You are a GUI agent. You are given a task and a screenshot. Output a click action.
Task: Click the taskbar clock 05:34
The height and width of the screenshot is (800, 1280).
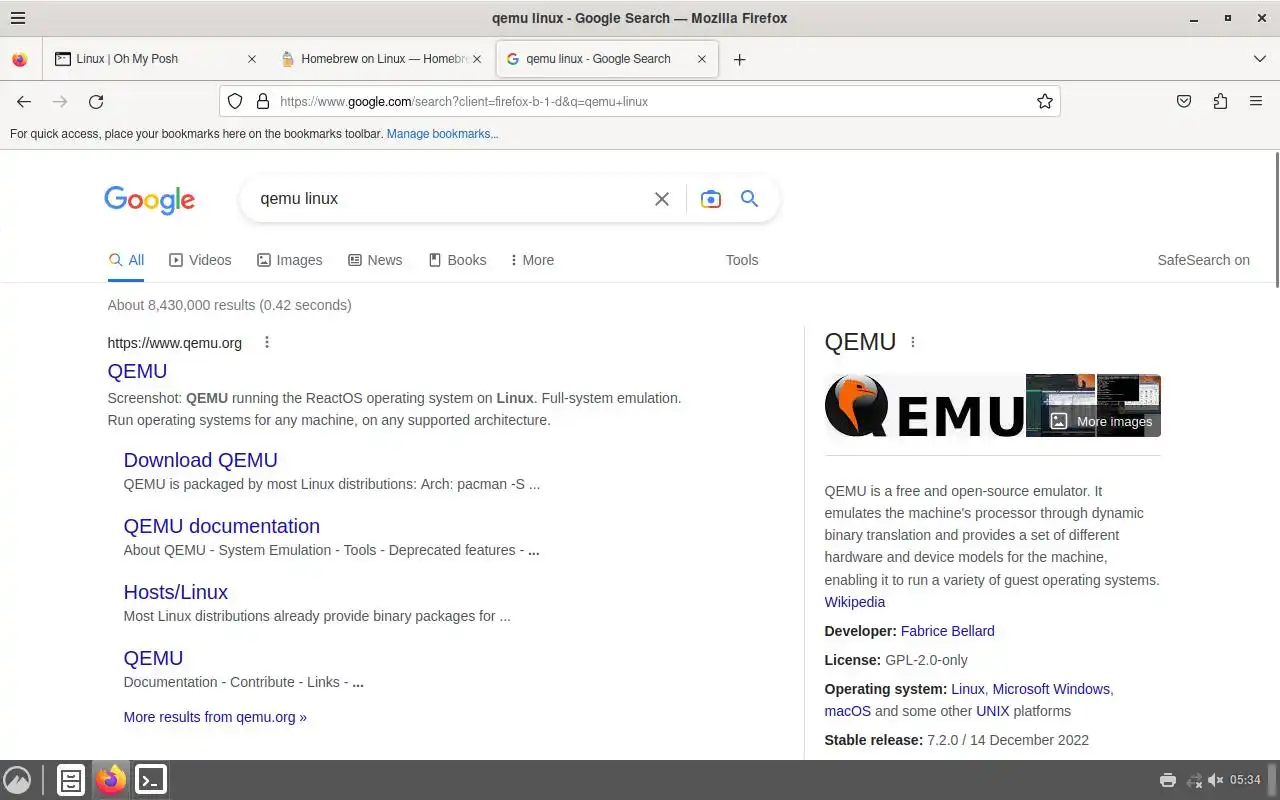click(1246, 780)
